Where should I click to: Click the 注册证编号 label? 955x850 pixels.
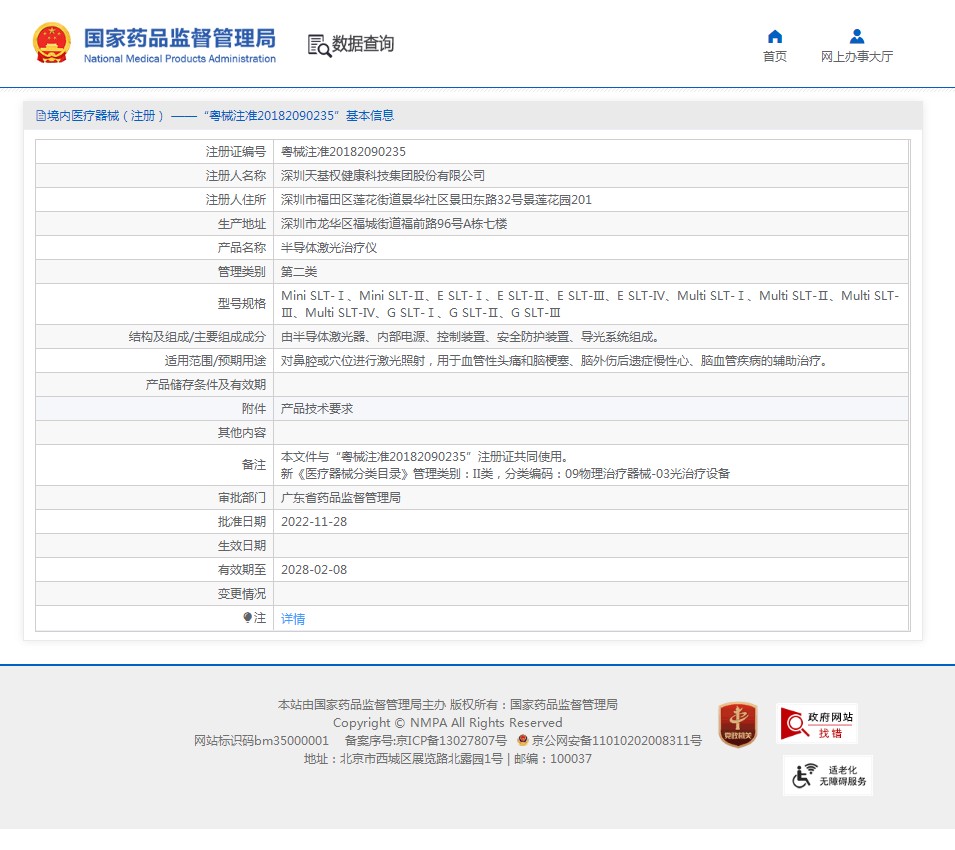coord(236,152)
